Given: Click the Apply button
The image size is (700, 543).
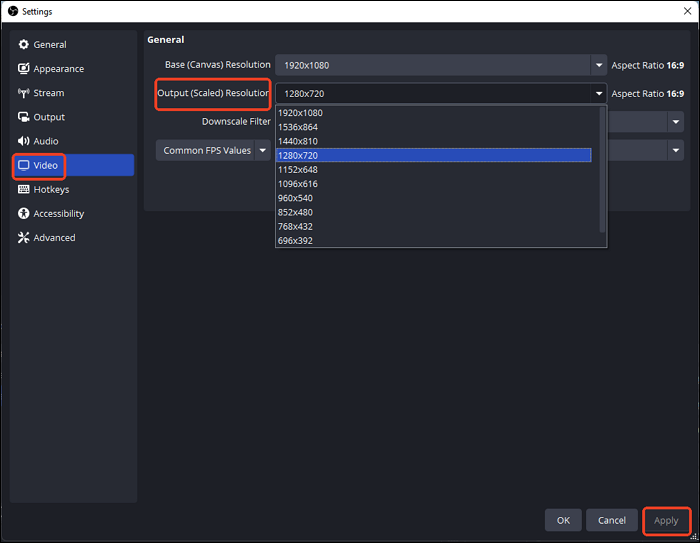Looking at the screenshot, I should pos(665,520).
